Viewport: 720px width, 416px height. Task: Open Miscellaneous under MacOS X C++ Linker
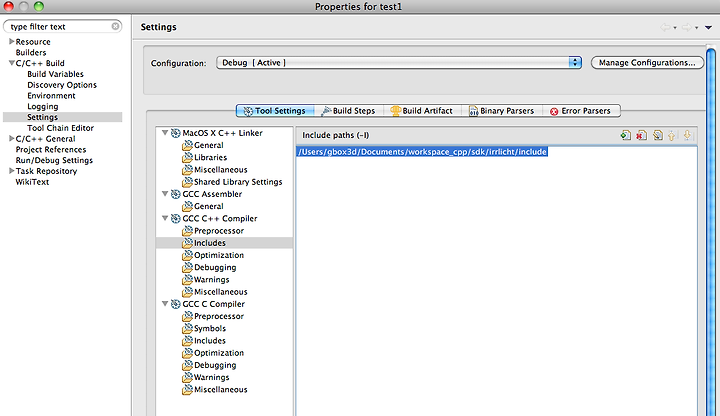click(x=220, y=170)
